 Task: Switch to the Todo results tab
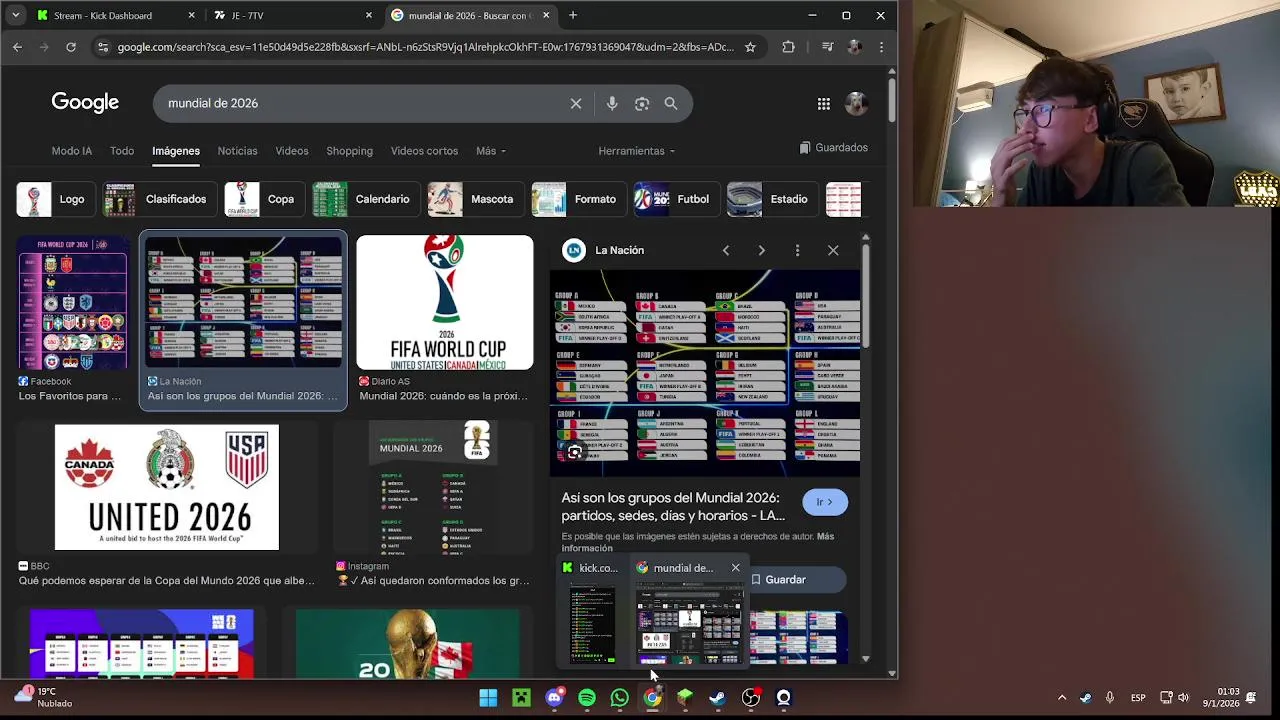[x=122, y=151]
